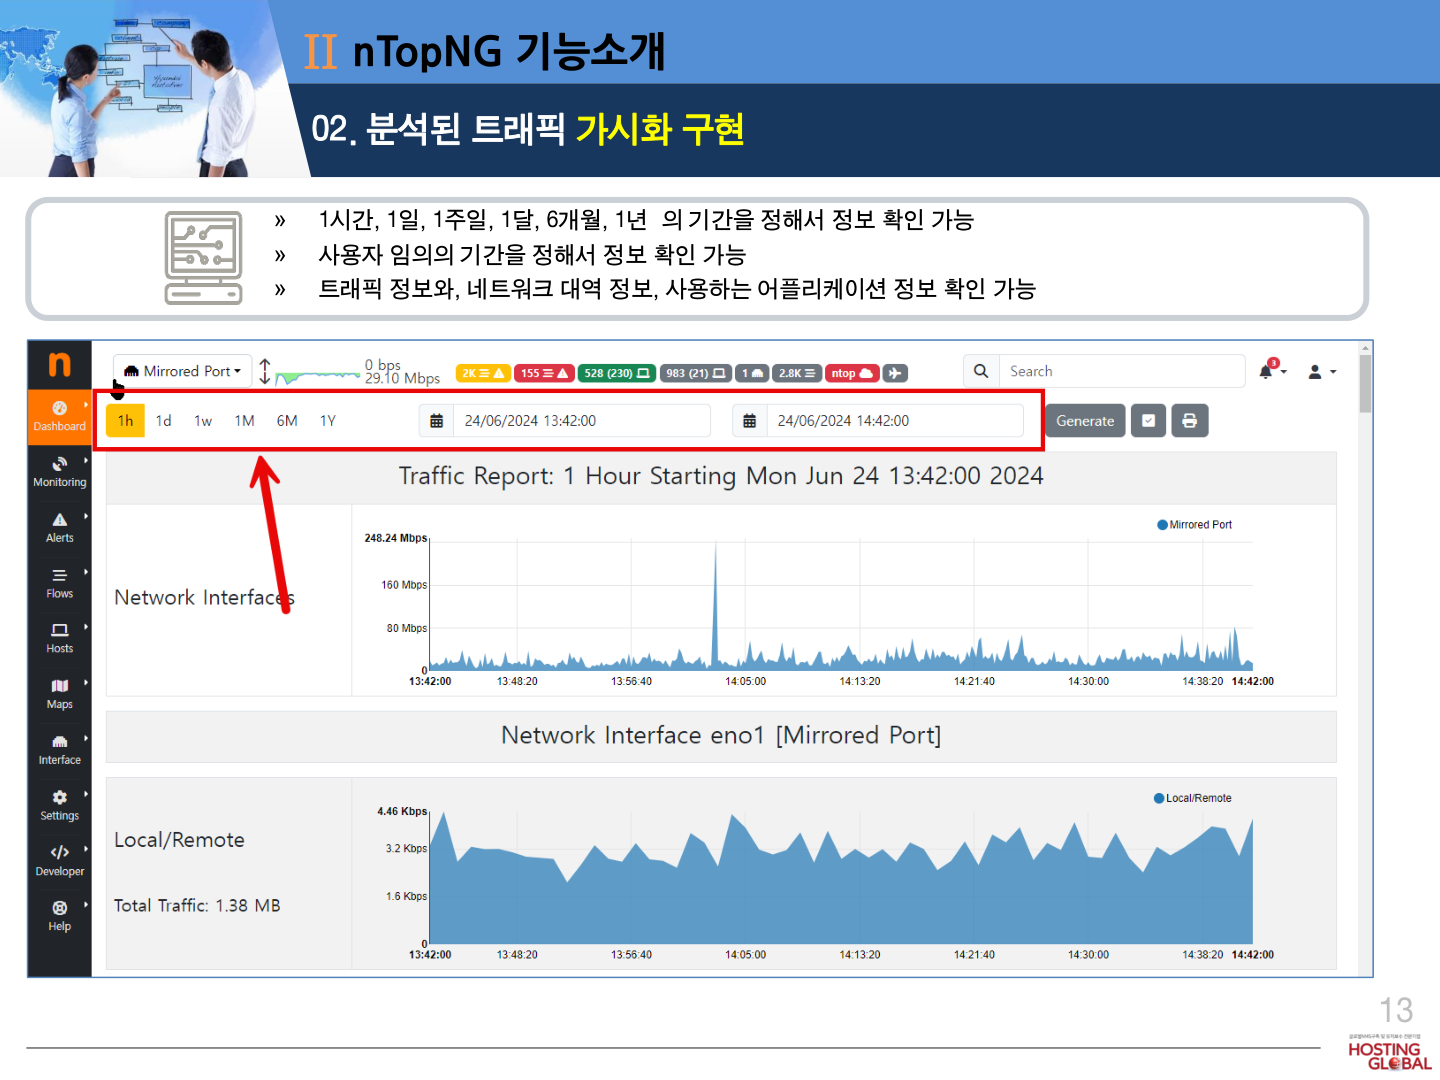Image resolution: width=1440 pixels, height=1080 pixels.
Task: Click the Local/Remote row label
Action: [x=179, y=840]
